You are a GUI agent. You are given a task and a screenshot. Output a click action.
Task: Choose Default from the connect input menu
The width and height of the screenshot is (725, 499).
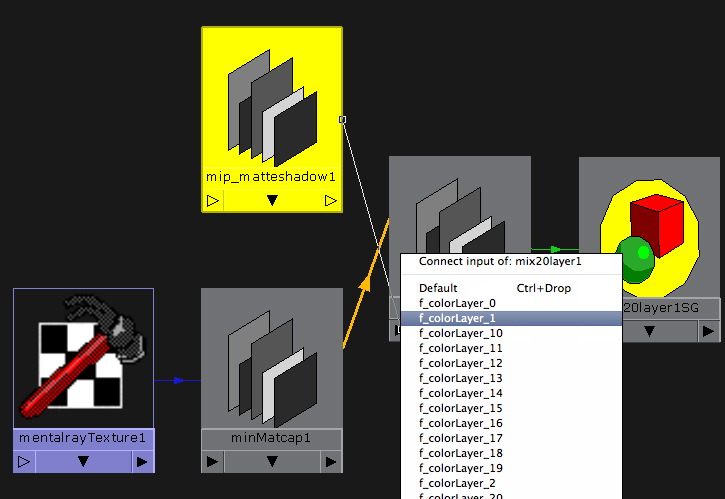coord(511,288)
